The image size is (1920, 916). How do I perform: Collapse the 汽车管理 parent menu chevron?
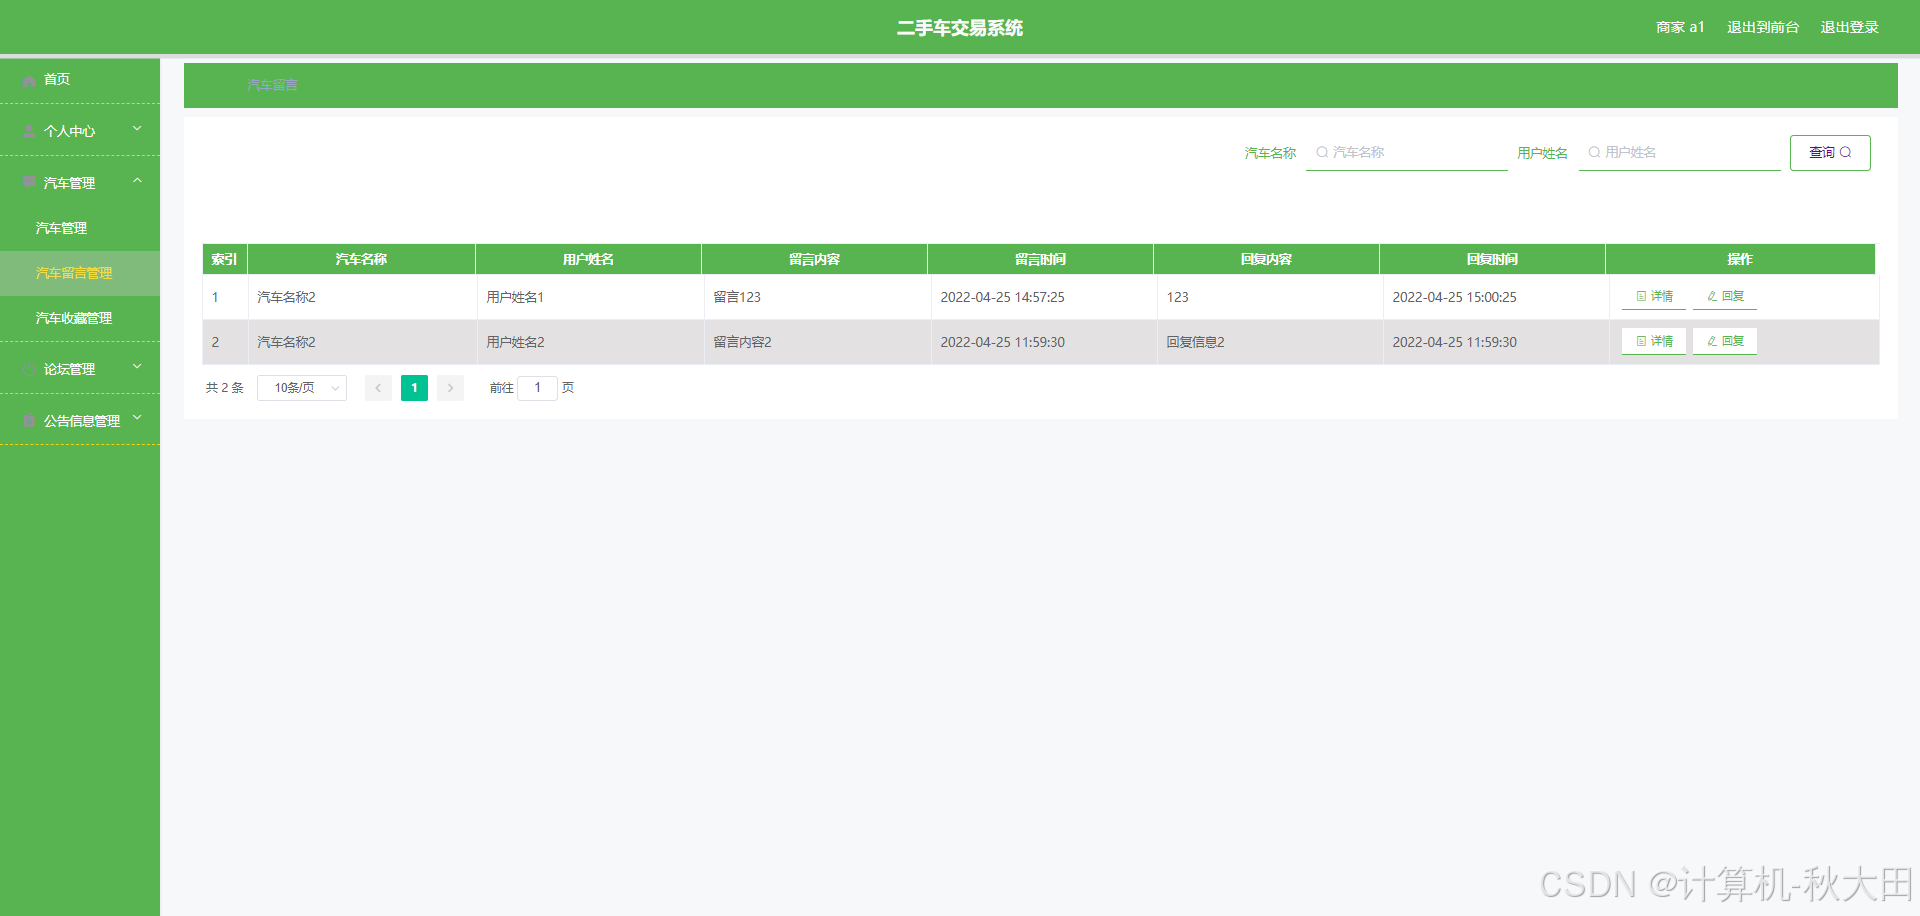(x=137, y=181)
